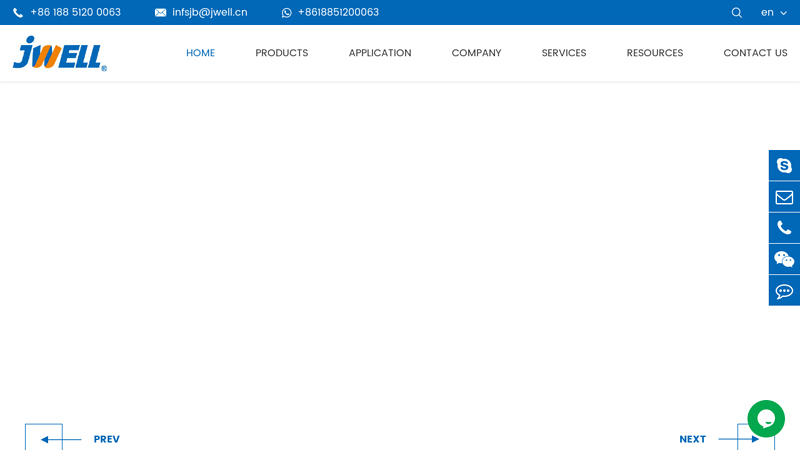The width and height of the screenshot is (800, 450).
Task: Click the PREV text link
Action: click(107, 439)
